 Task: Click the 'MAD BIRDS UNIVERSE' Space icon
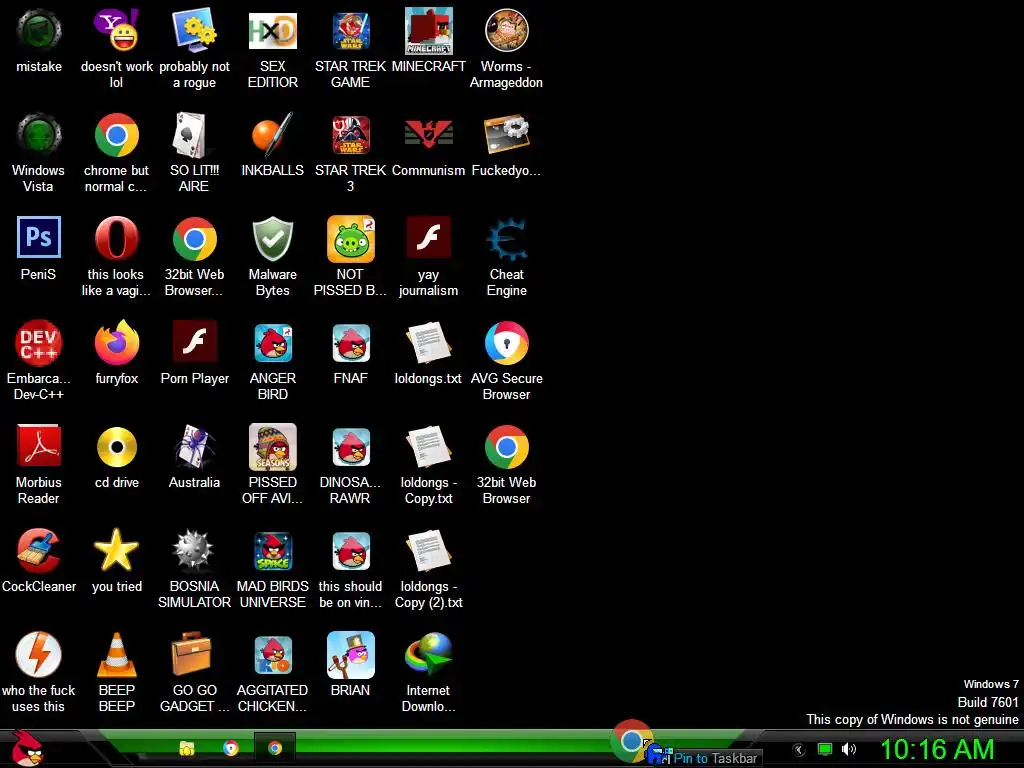(x=272, y=551)
